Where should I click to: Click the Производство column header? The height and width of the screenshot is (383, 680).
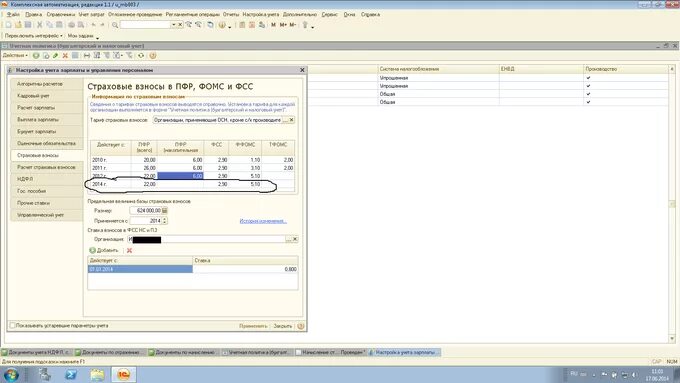point(626,69)
